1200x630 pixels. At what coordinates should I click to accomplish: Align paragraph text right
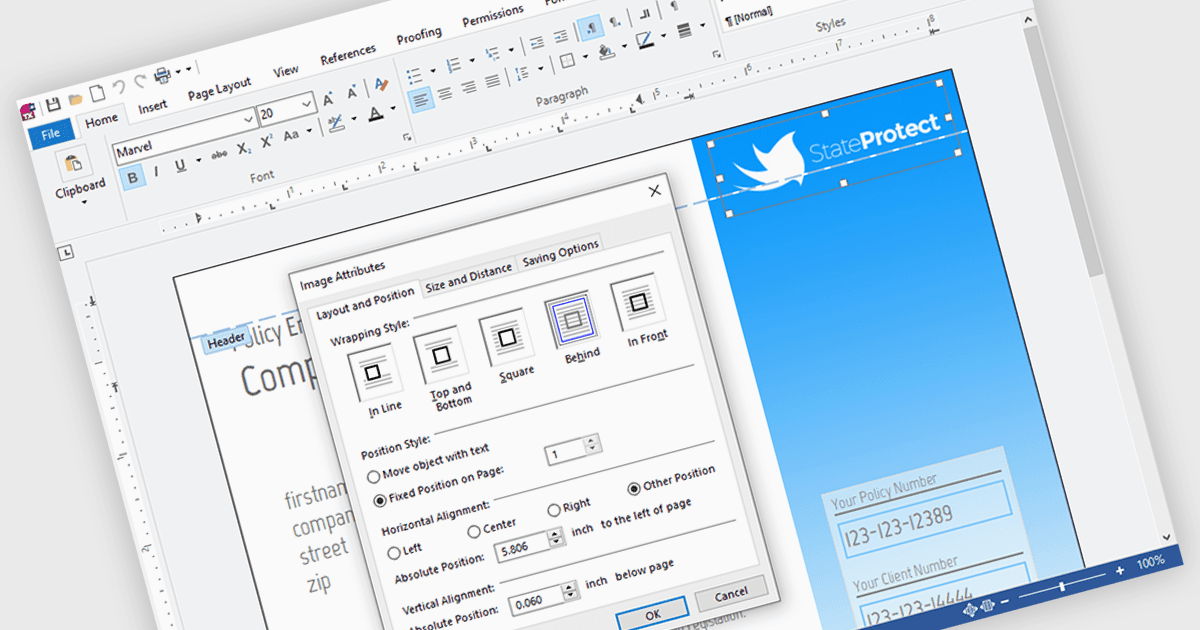(469, 87)
